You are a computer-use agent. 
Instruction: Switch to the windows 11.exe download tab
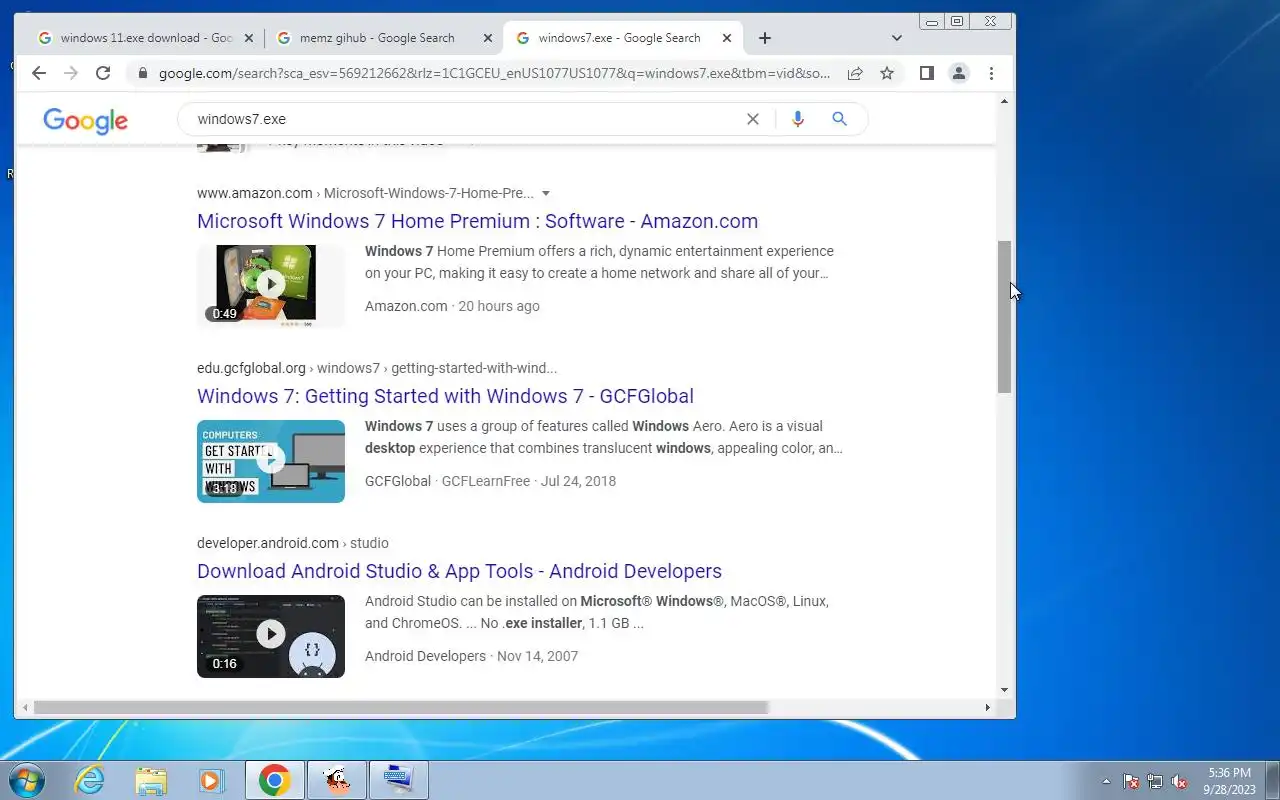146,38
